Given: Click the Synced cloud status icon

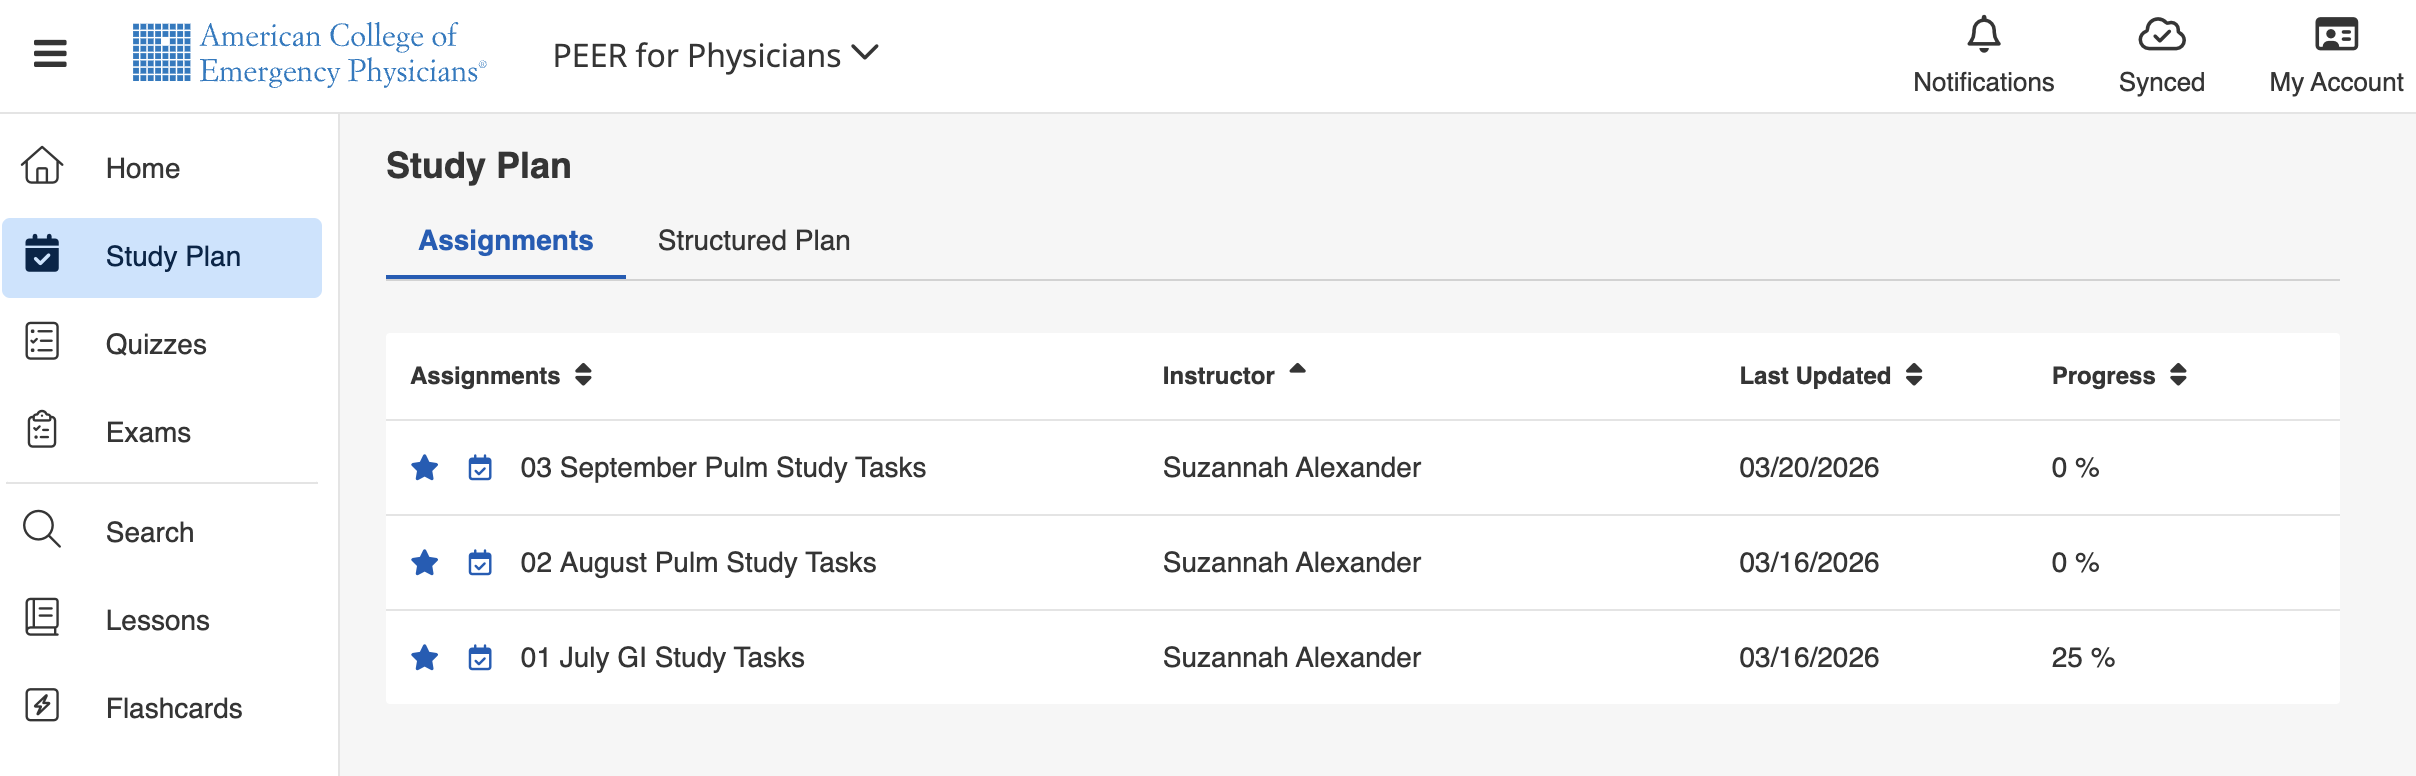Looking at the screenshot, I should [x=2161, y=35].
